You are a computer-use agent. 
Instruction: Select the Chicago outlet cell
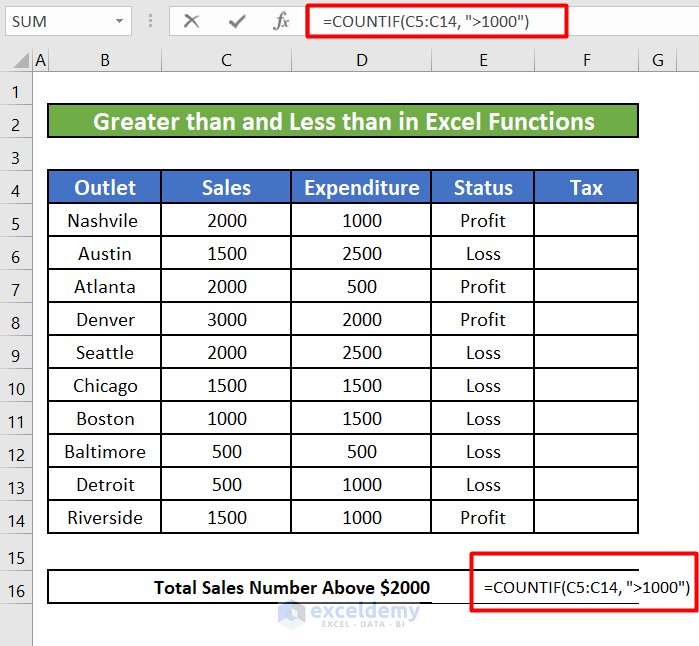(x=105, y=385)
